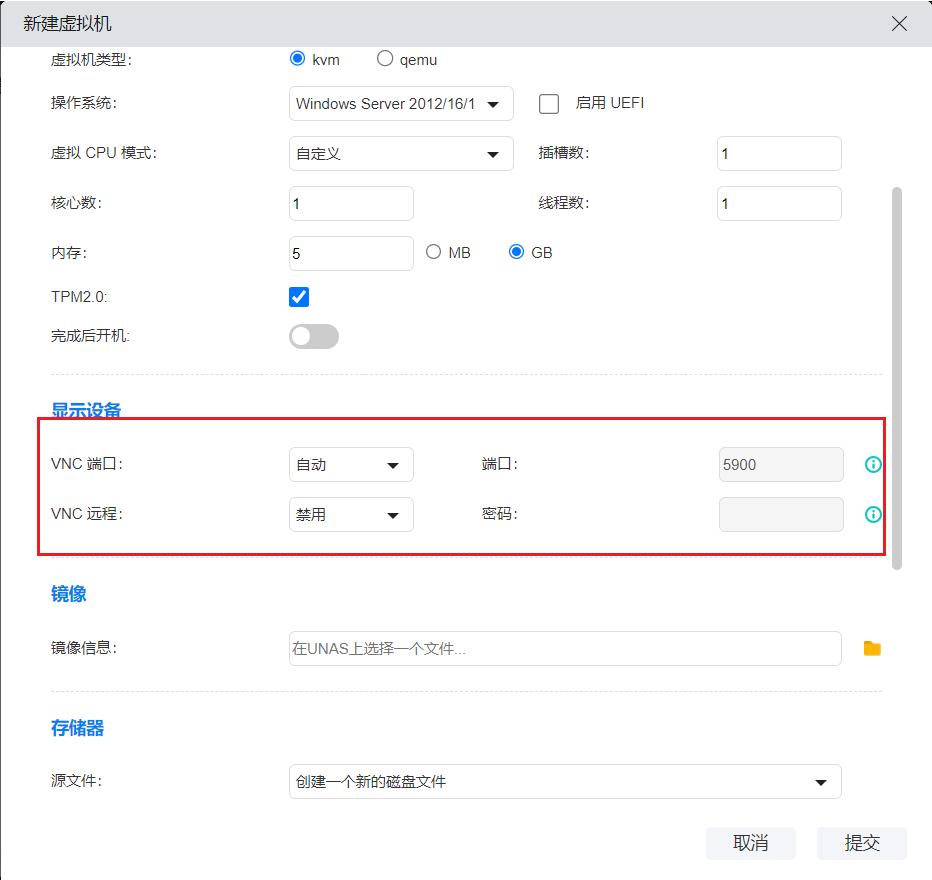Click the 镜像 section heading
The height and width of the screenshot is (880, 932).
(x=69, y=594)
